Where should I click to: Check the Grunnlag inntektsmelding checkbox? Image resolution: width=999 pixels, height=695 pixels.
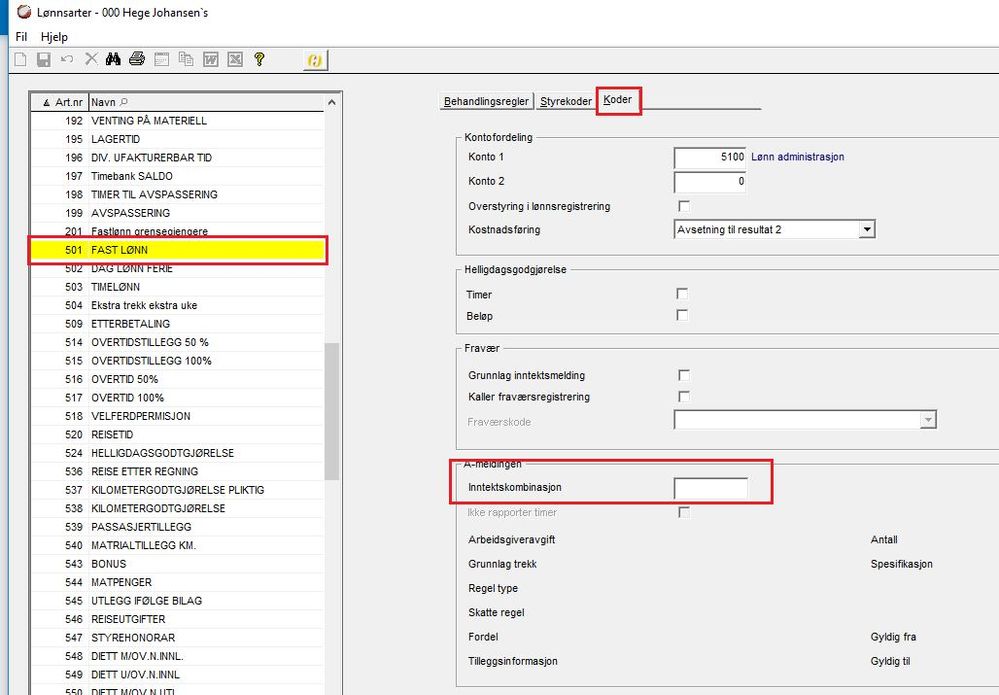684,375
